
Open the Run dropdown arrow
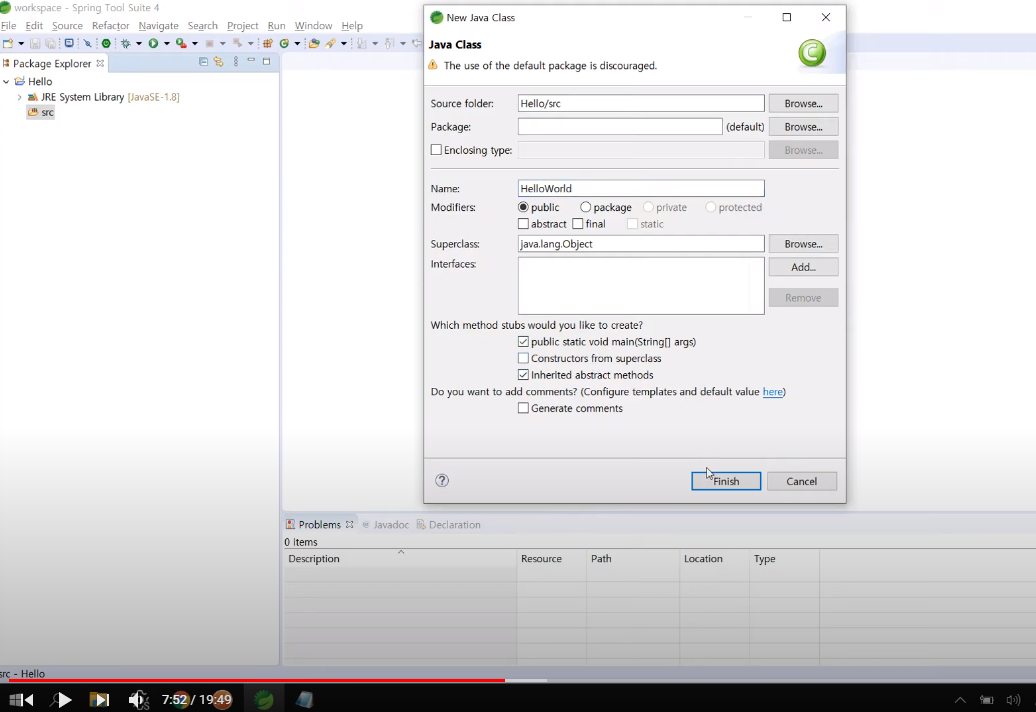166,44
